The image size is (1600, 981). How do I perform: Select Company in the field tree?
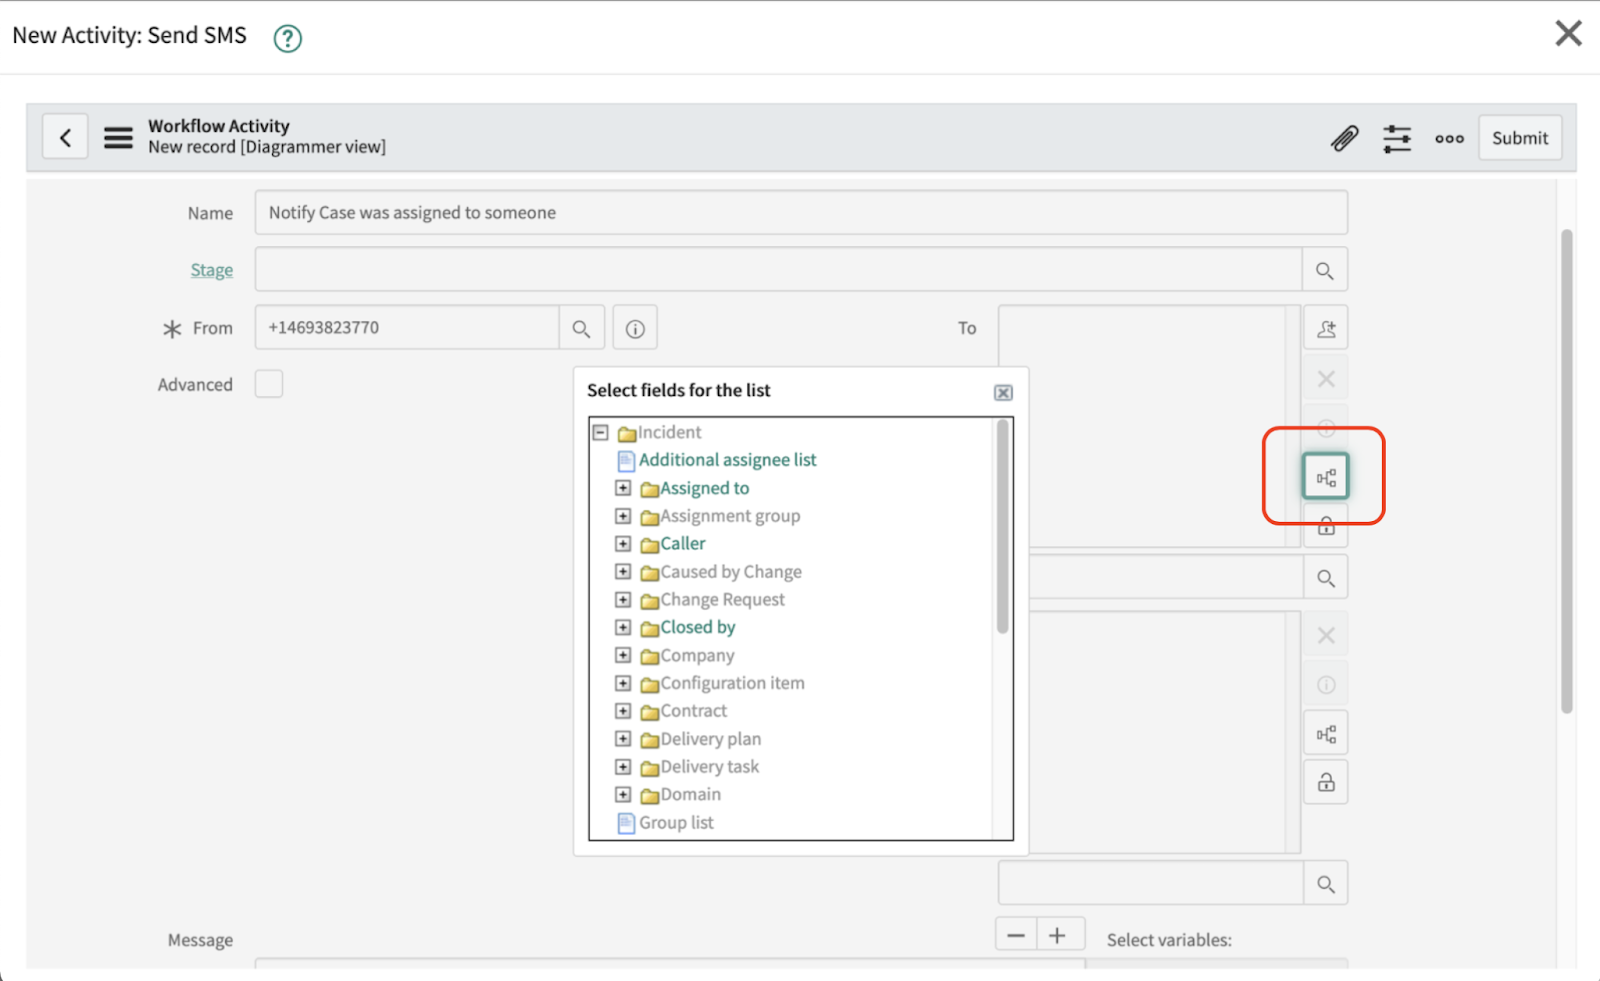pyautogui.click(x=697, y=655)
